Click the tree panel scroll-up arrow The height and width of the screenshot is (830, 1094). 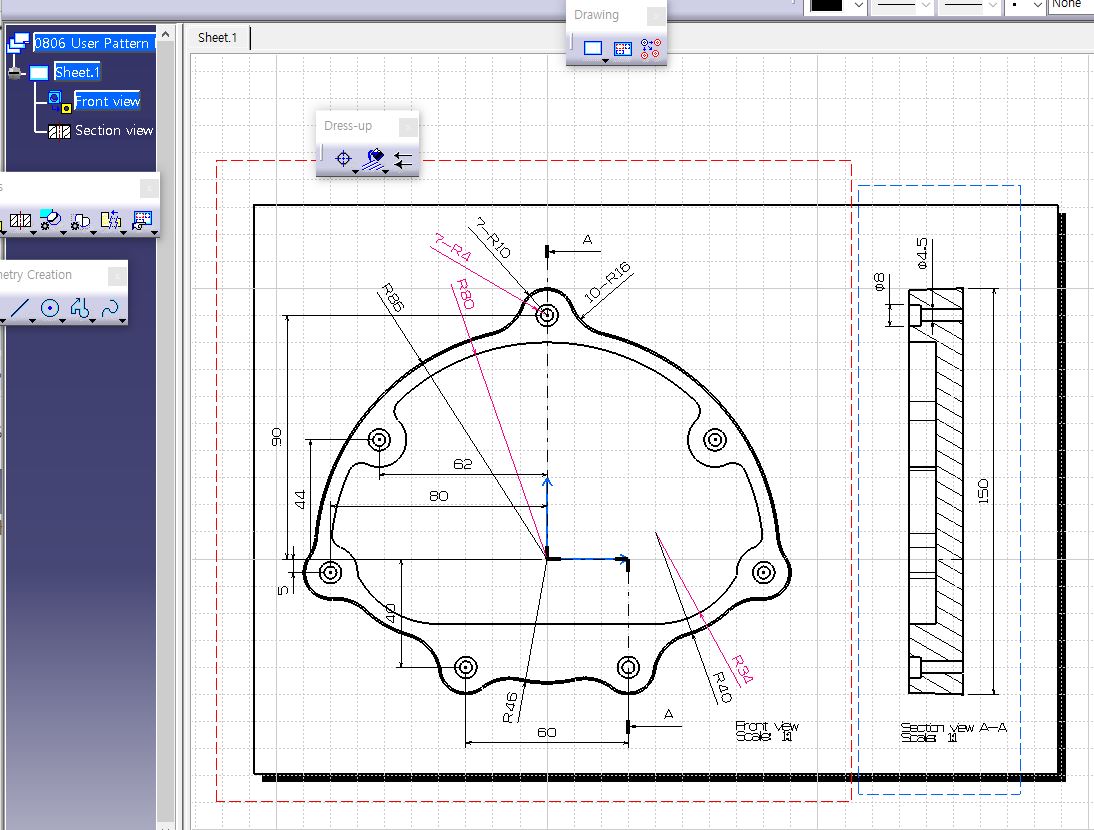pyautogui.click(x=165, y=33)
